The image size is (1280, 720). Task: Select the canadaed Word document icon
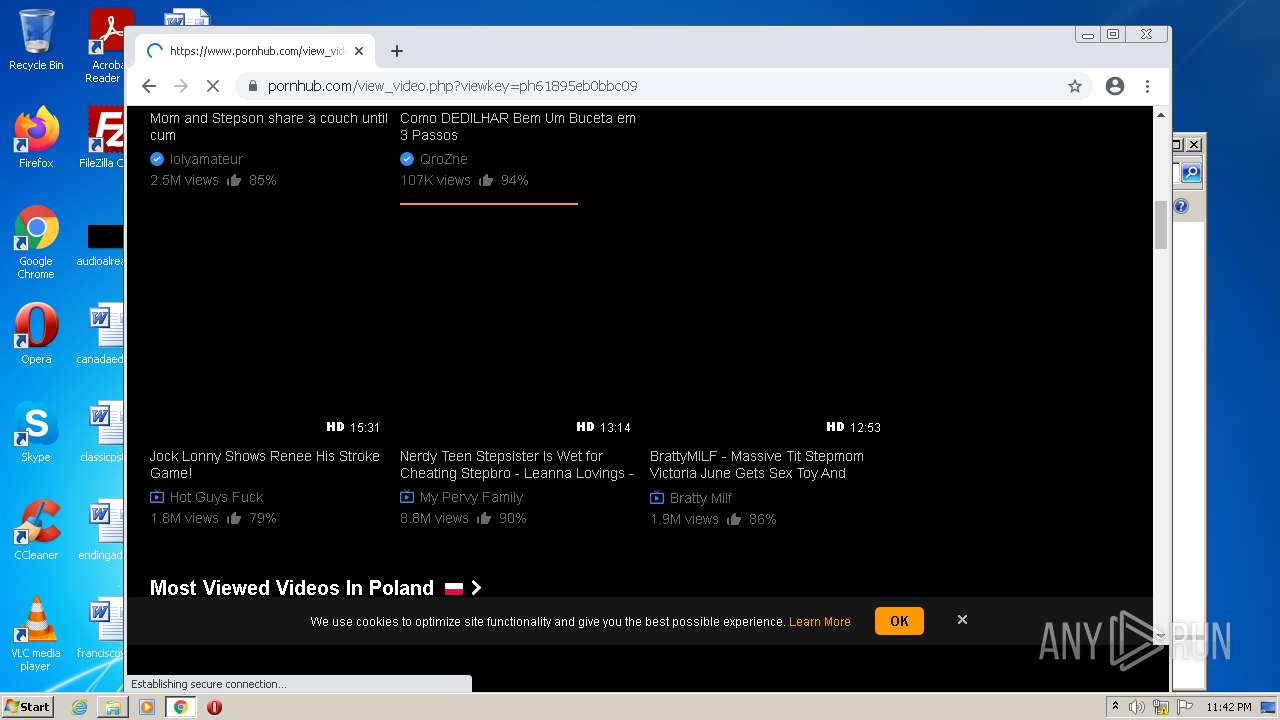[x=102, y=333]
